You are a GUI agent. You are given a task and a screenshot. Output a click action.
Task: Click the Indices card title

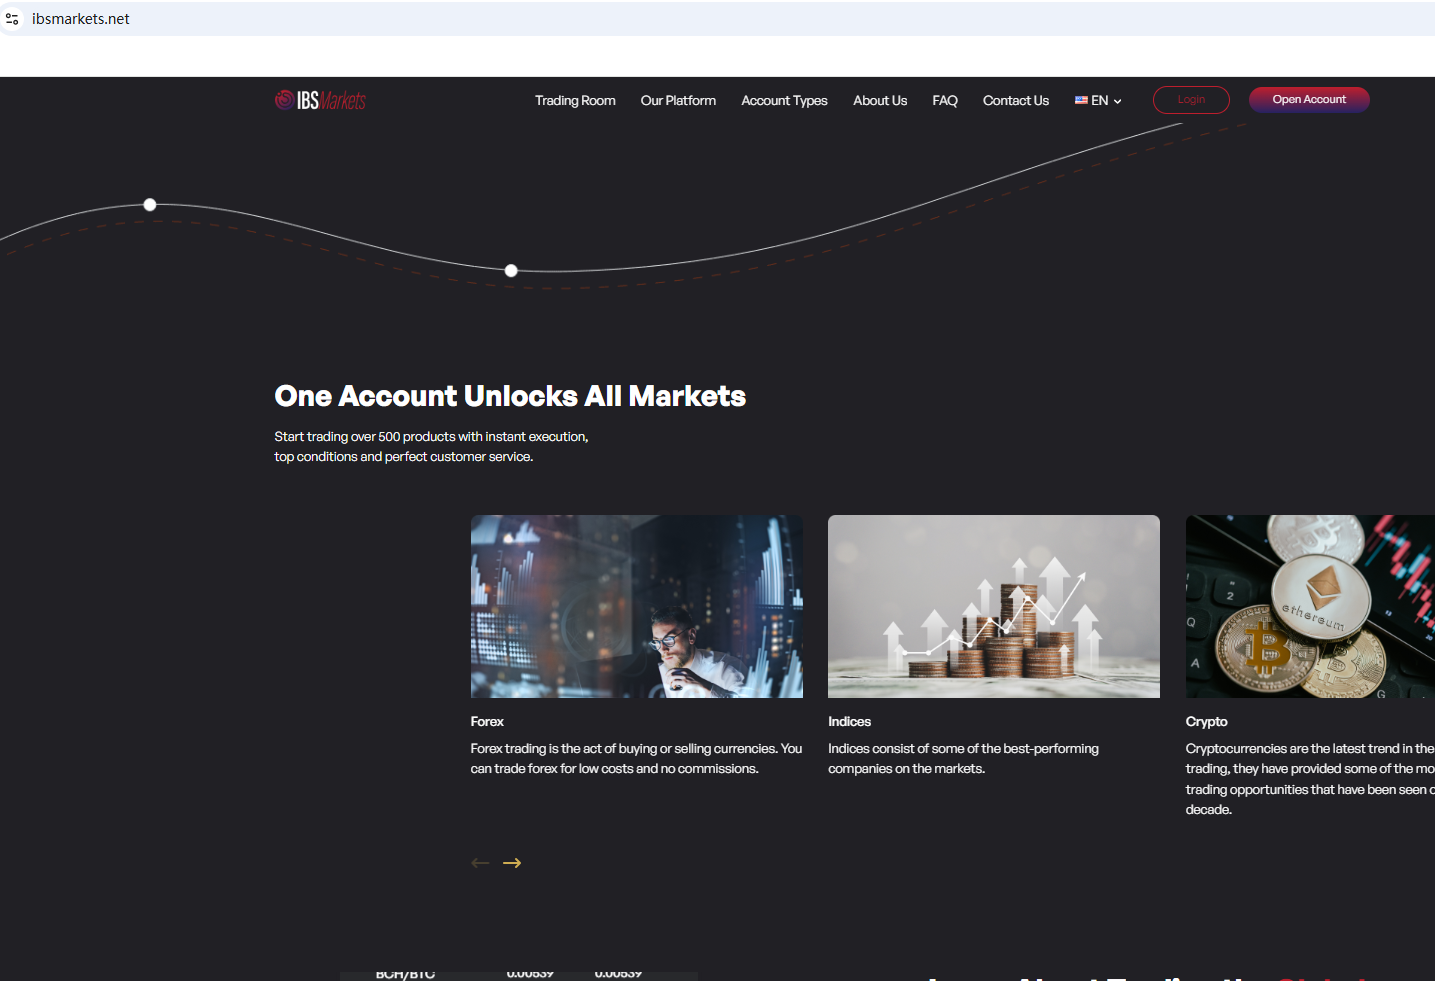[849, 721]
